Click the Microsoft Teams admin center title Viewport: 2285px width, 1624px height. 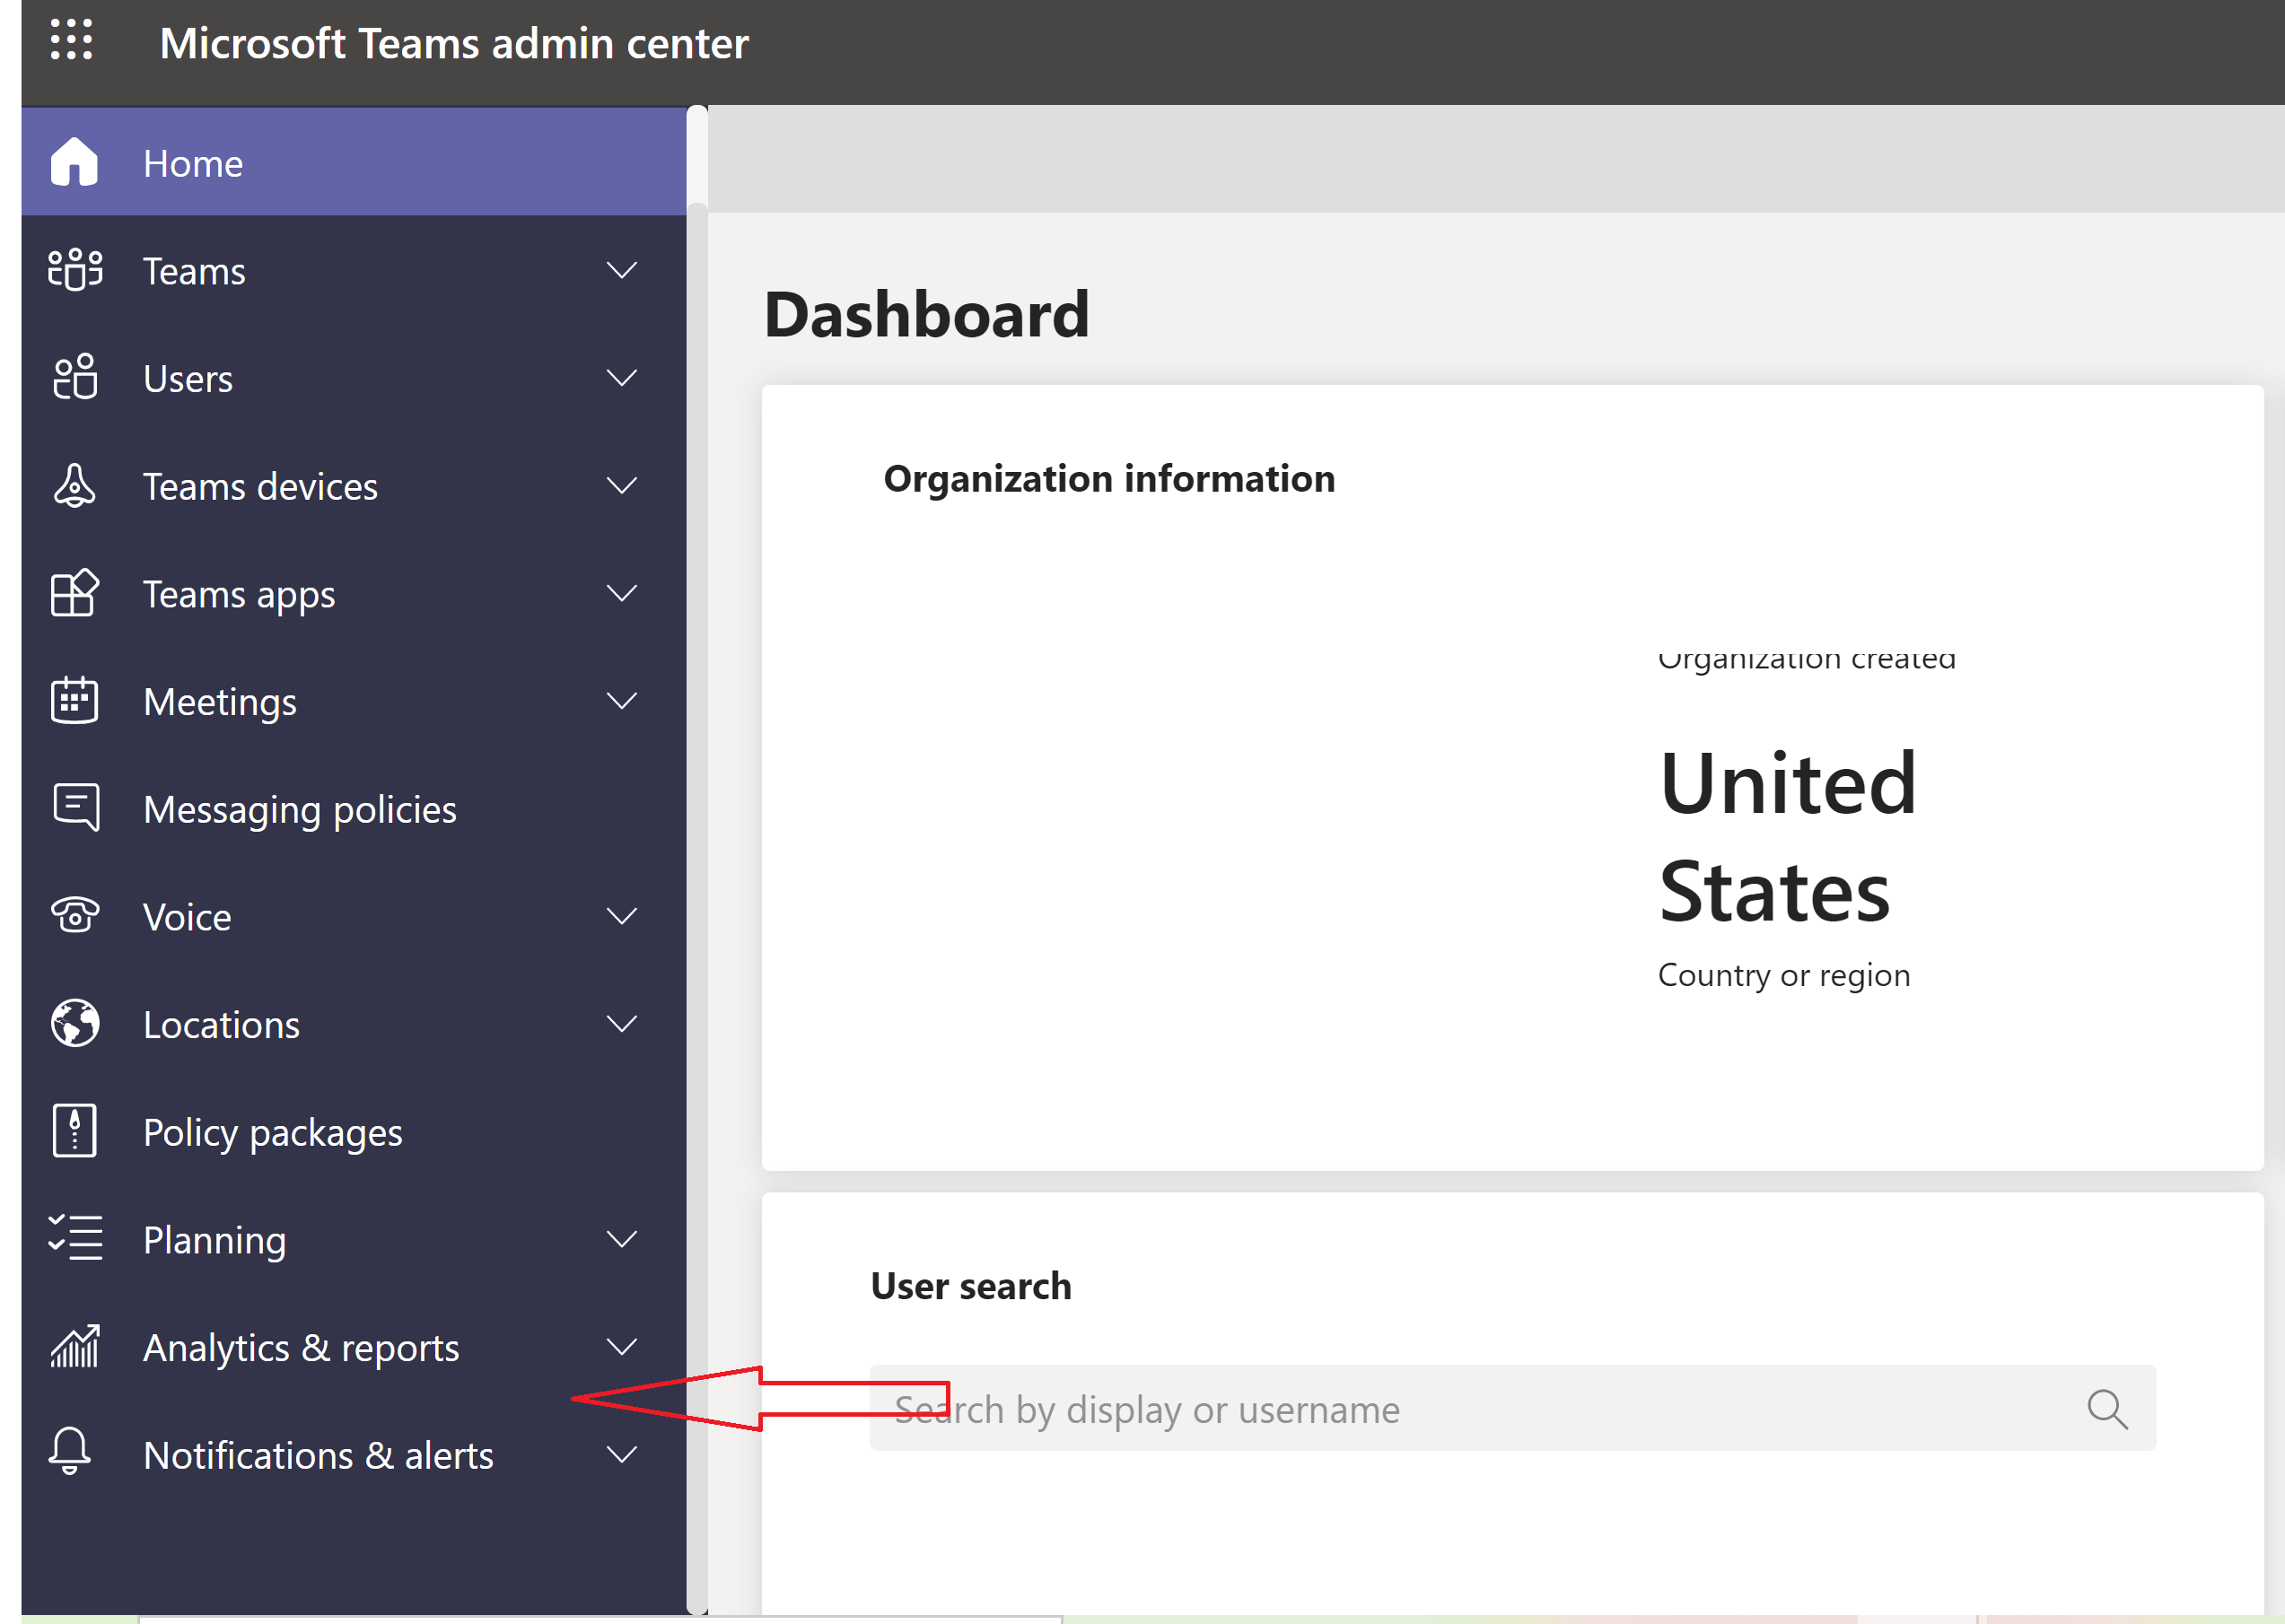454,43
